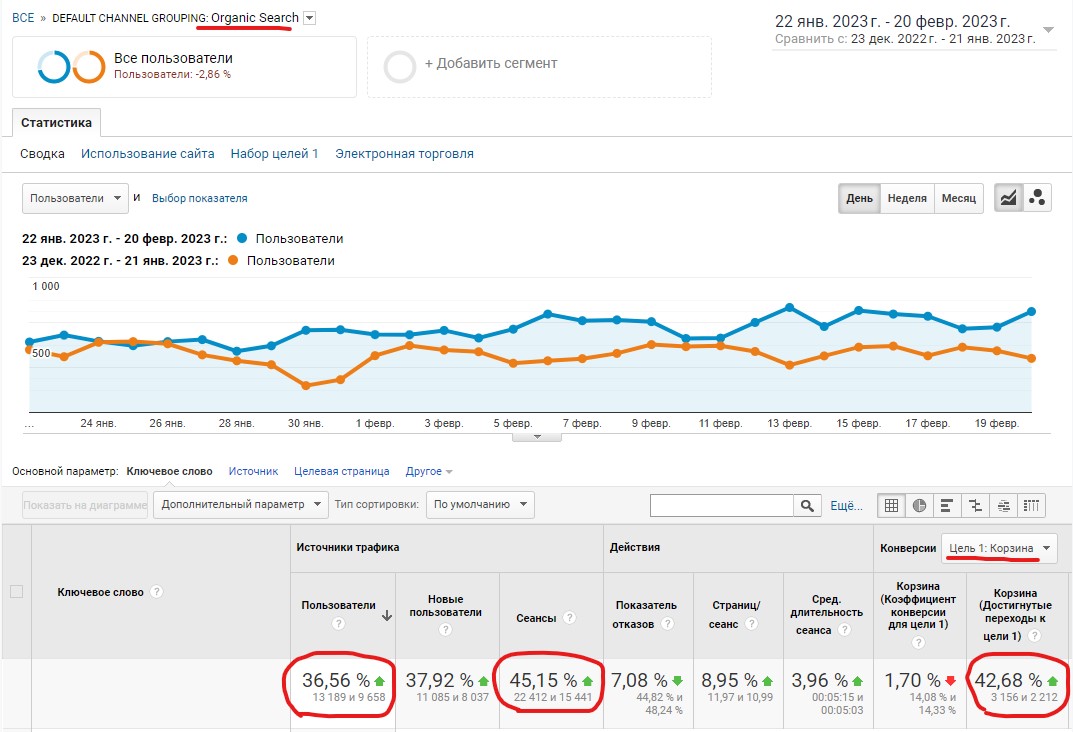
Task: Open the По умолчанию sort type dropdown
Action: (x=480, y=505)
